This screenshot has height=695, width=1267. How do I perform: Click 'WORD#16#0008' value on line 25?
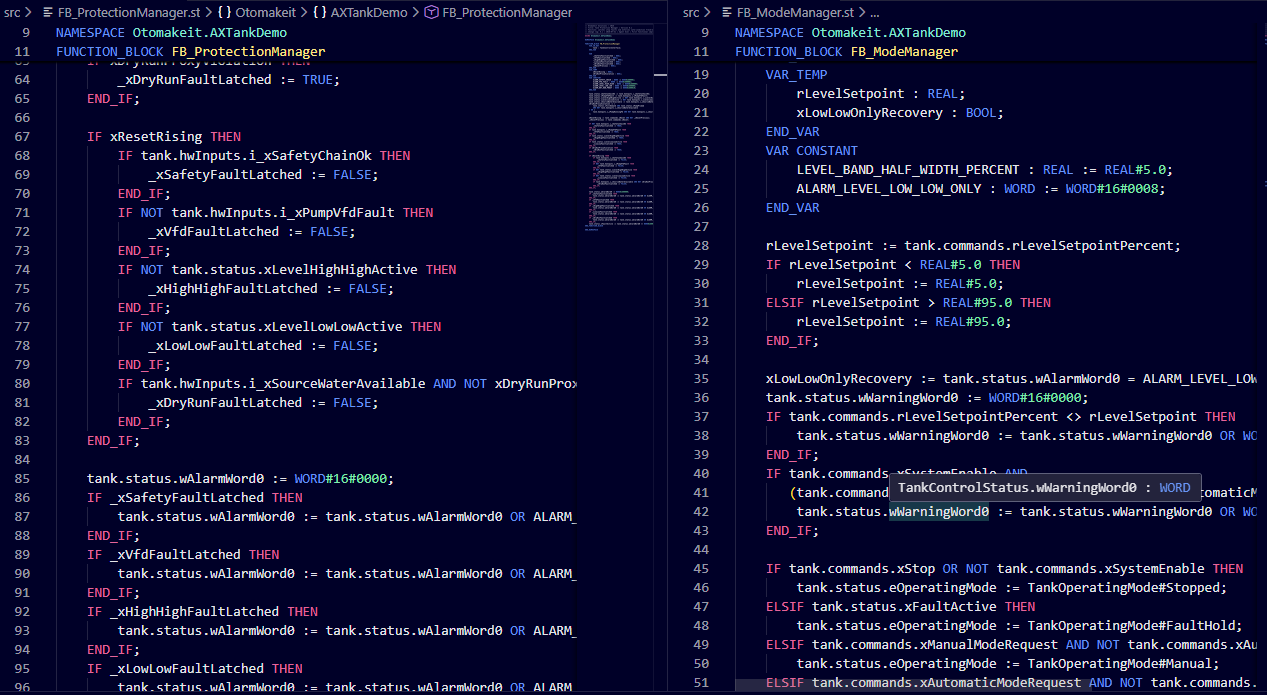[x=1112, y=188]
